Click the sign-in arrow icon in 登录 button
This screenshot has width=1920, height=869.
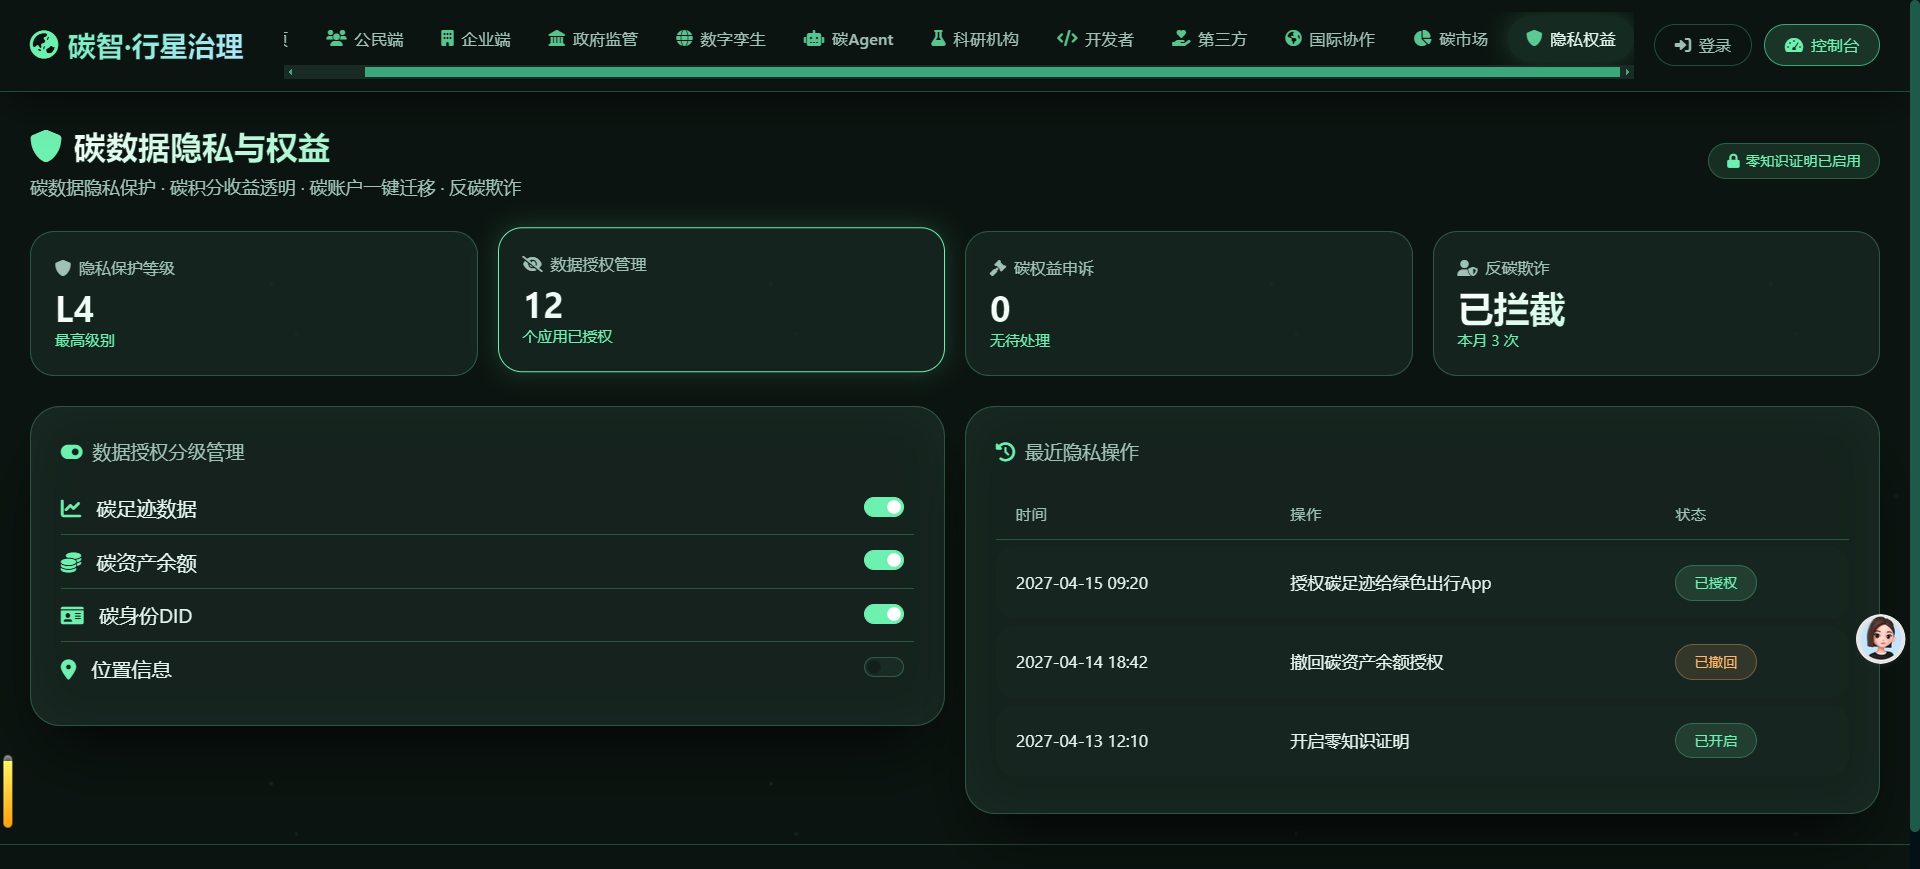pos(1682,45)
